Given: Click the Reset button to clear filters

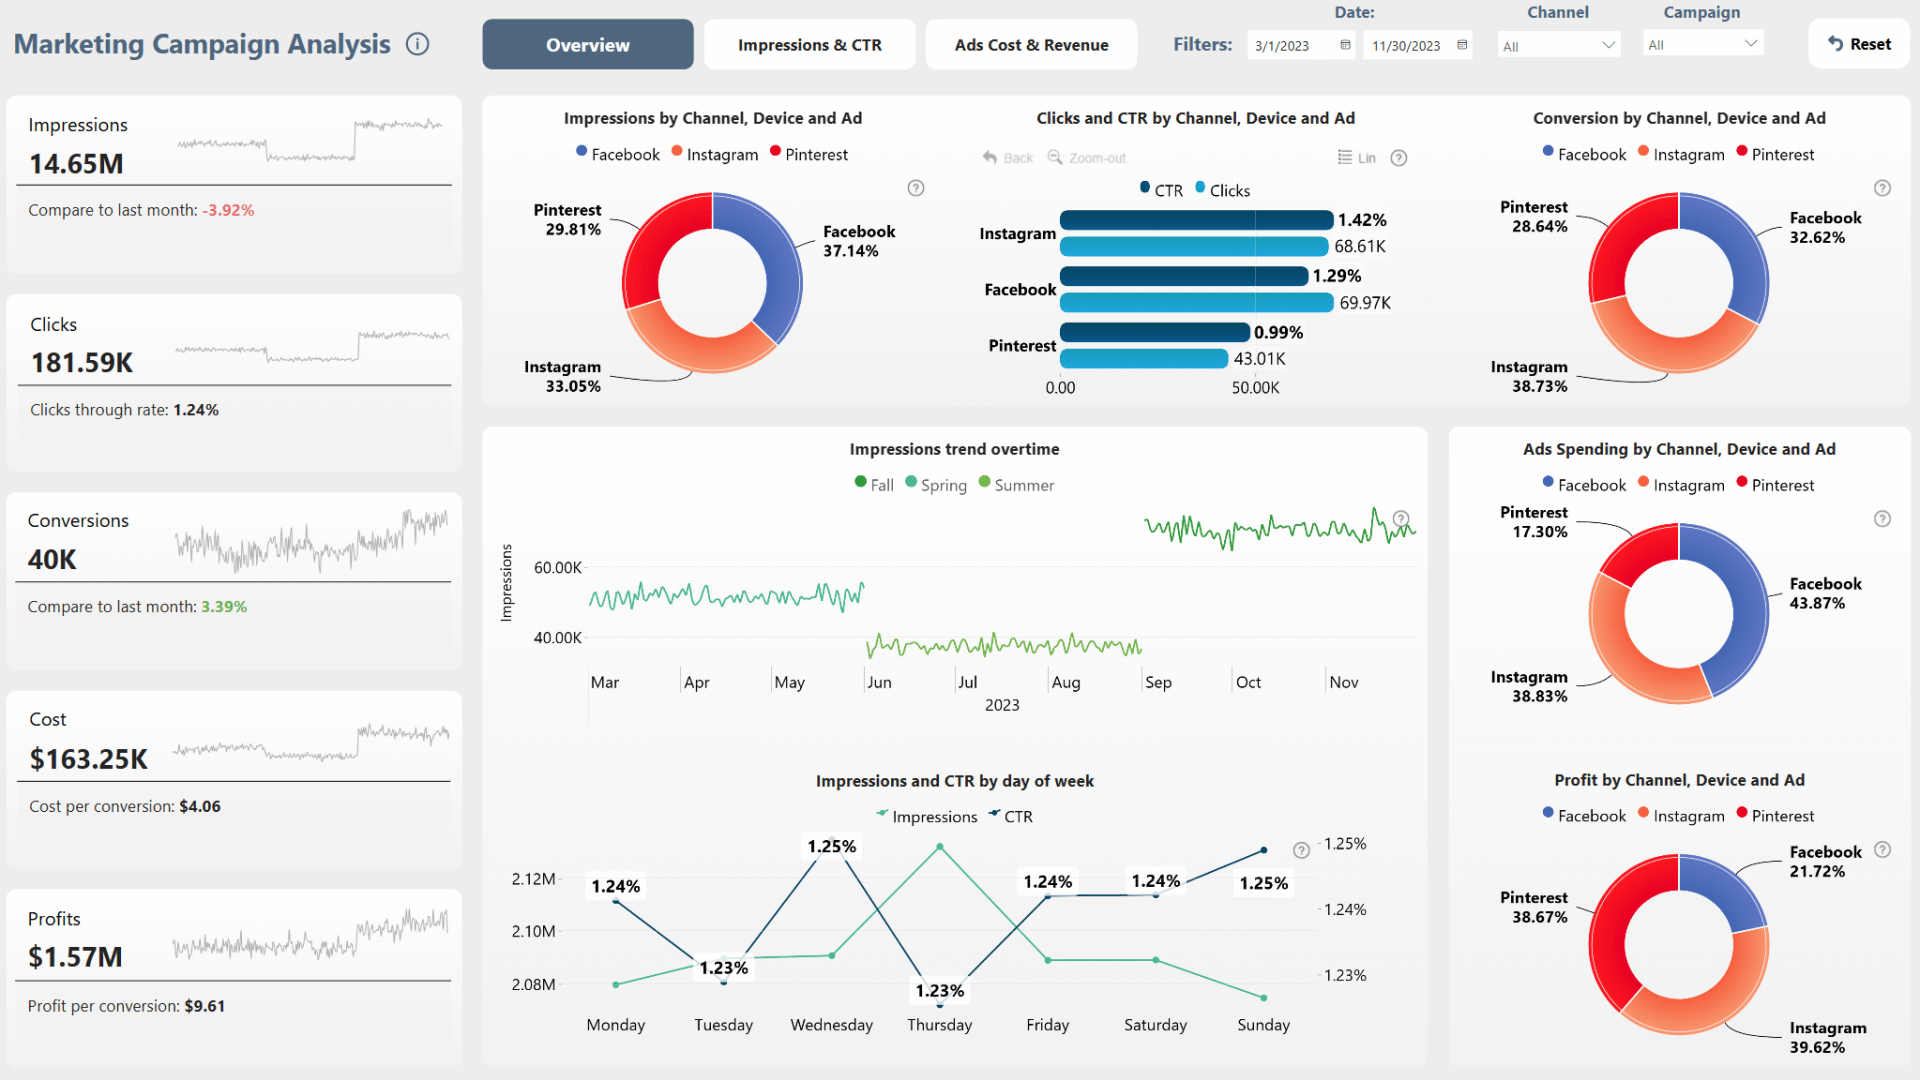Looking at the screenshot, I should coord(1858,43).
